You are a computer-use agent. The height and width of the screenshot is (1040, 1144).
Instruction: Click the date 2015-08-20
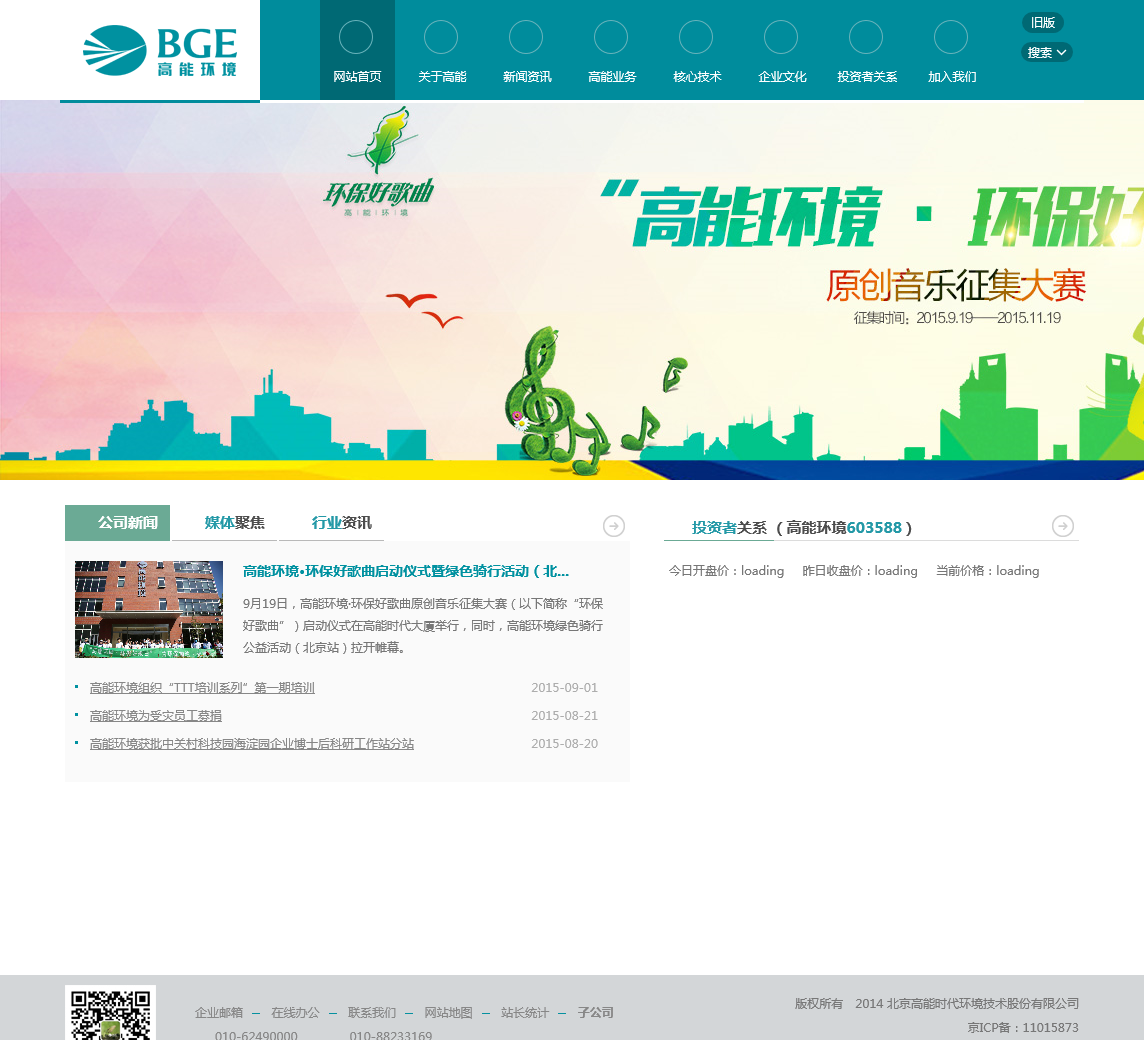(564, 744)
